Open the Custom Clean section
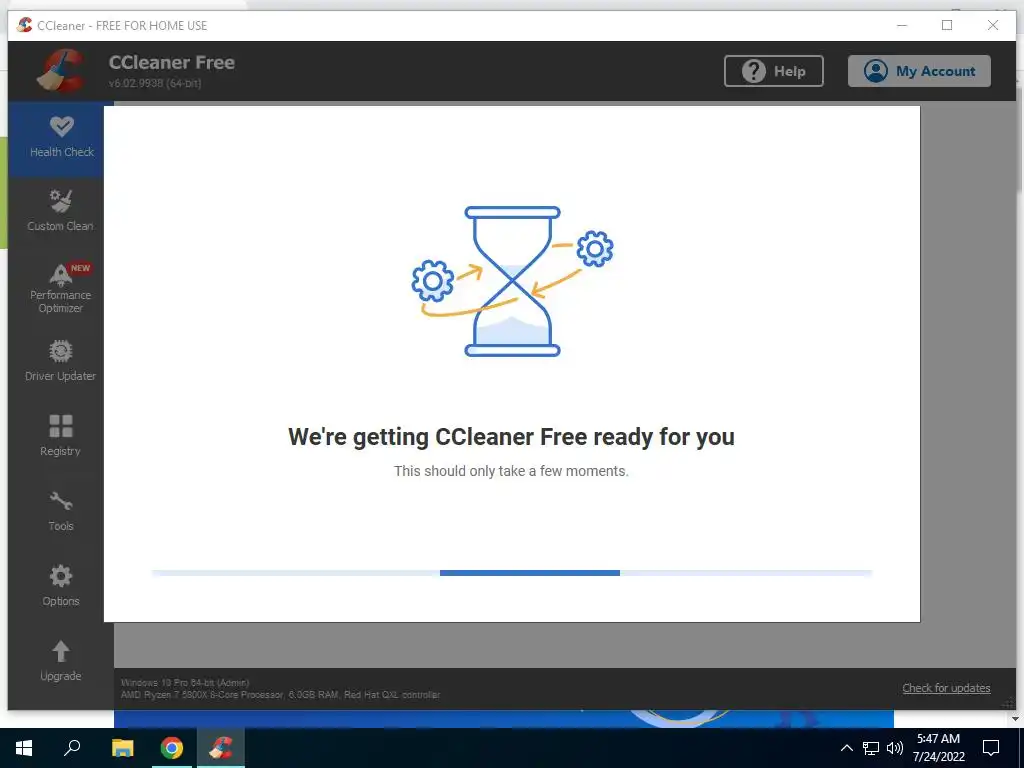 click(60, 210)
